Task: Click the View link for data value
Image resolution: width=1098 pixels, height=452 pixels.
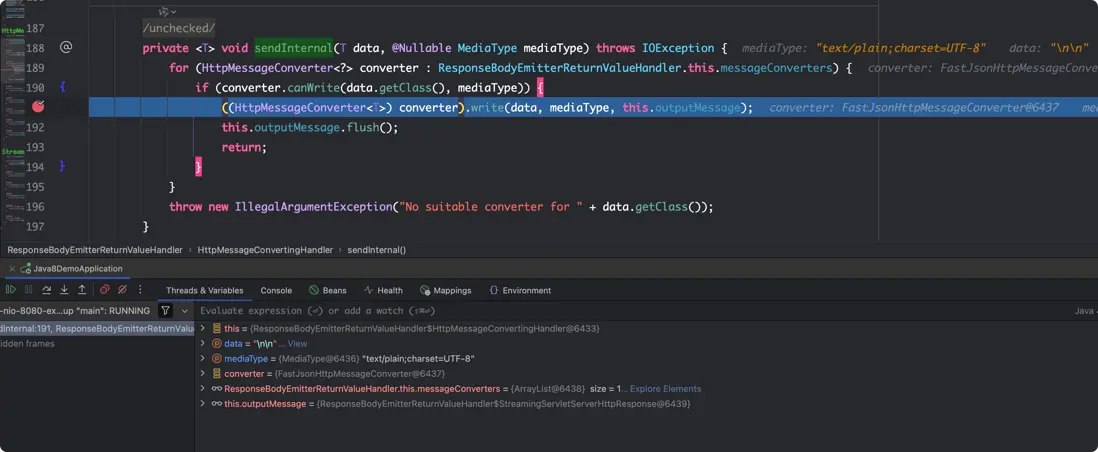Action: [x=298, y=343]
